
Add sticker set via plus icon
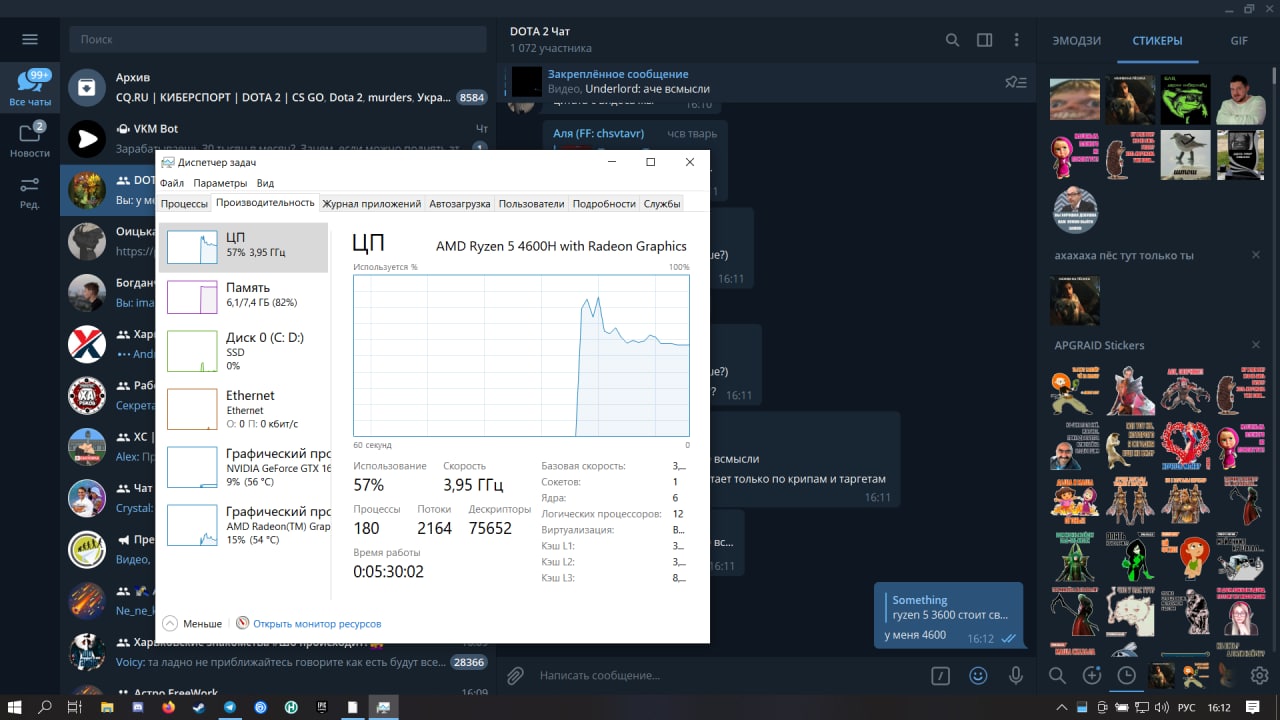1092,676
